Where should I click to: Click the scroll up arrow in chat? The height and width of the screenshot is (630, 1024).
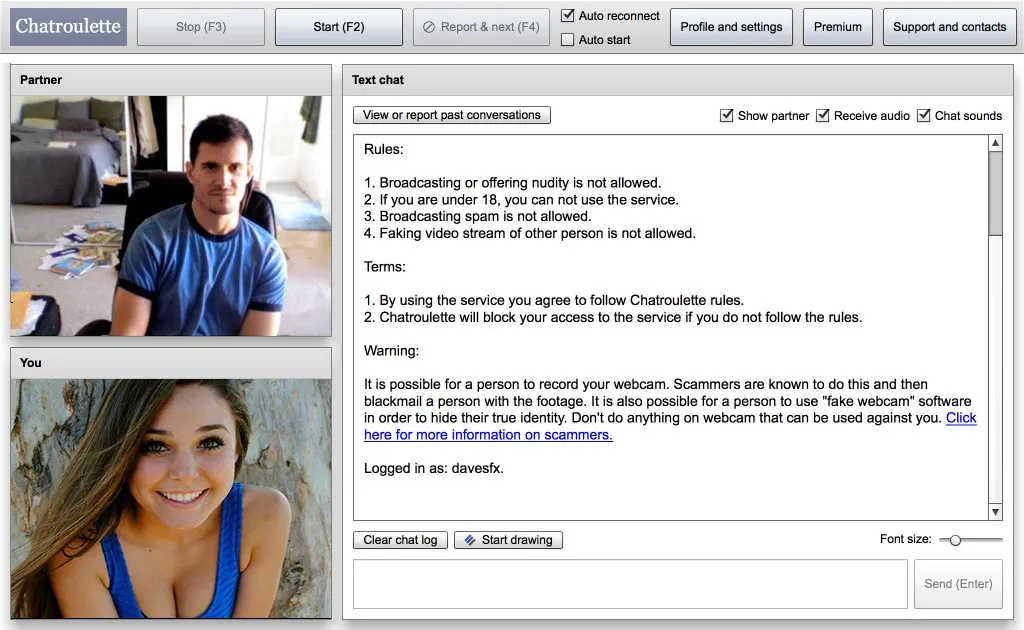click(995, 143)
